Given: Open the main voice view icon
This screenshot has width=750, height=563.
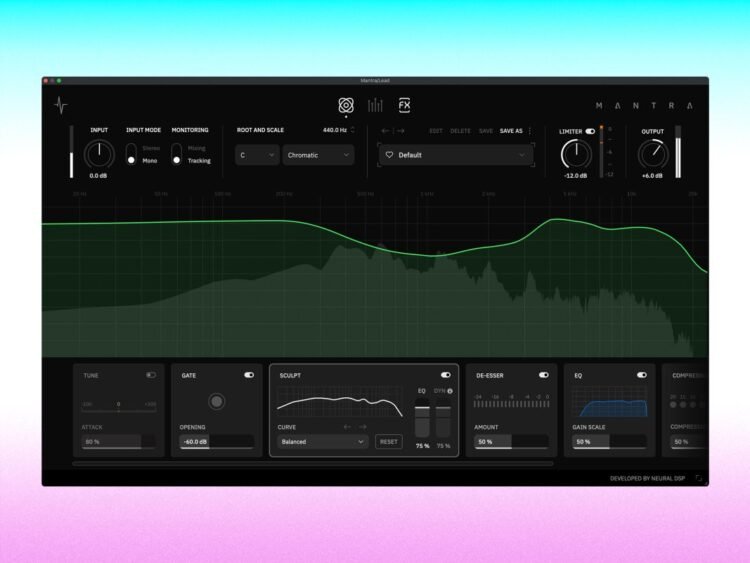Looking at the screenshot, I should pos(346,105).
